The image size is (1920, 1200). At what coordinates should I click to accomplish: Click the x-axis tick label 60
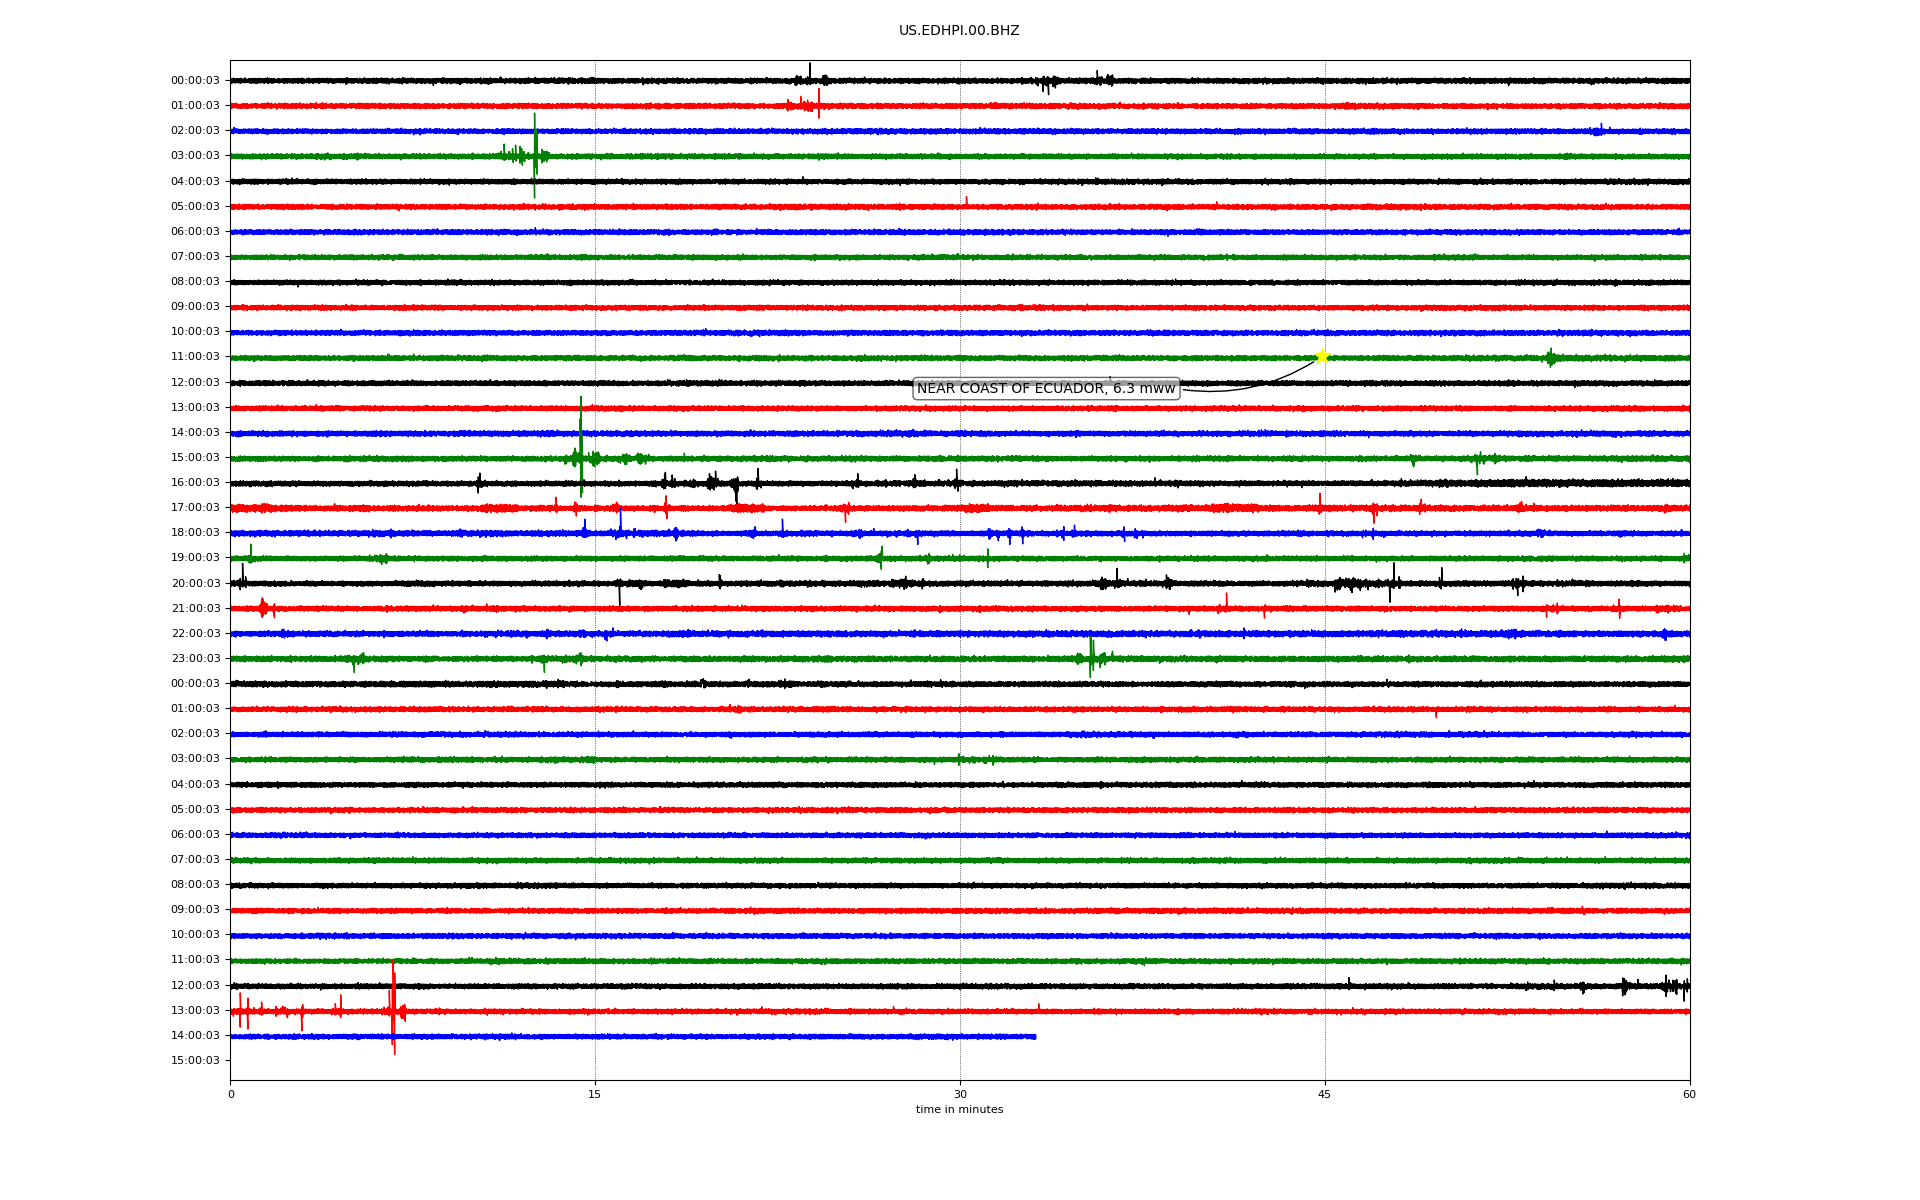coord(1689,1094)
